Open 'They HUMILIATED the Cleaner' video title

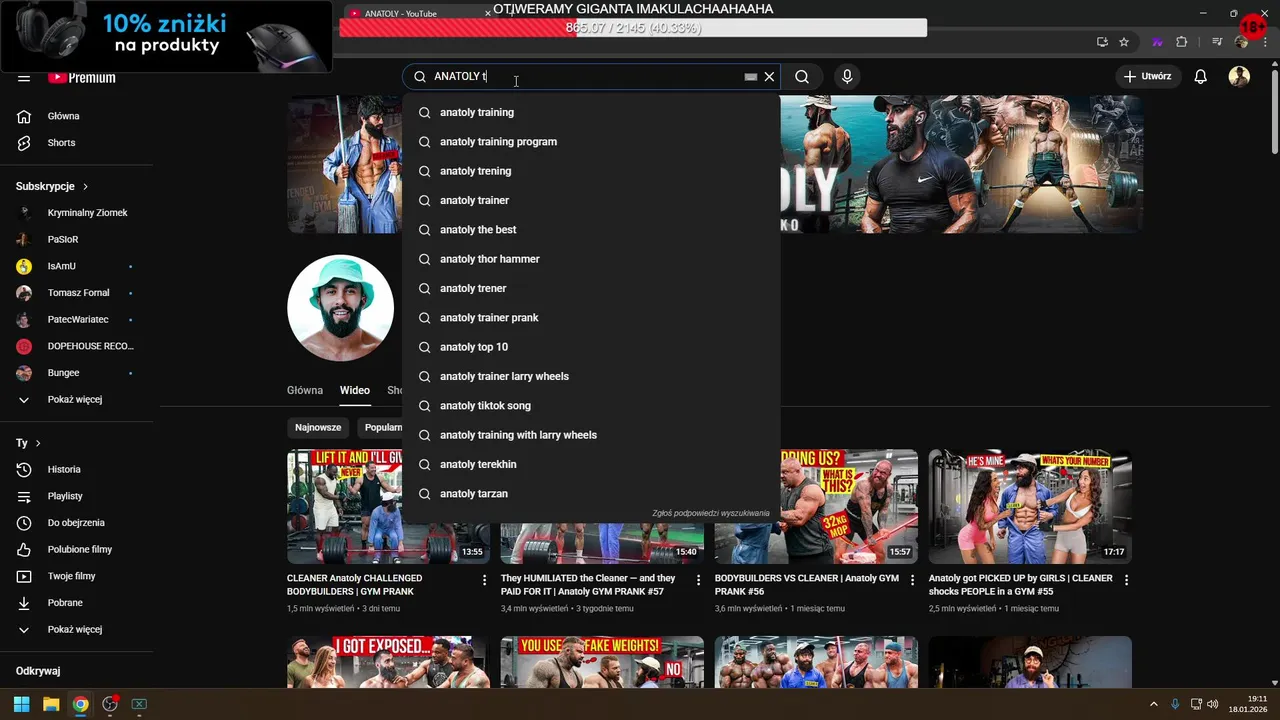(x=588, y=585)
